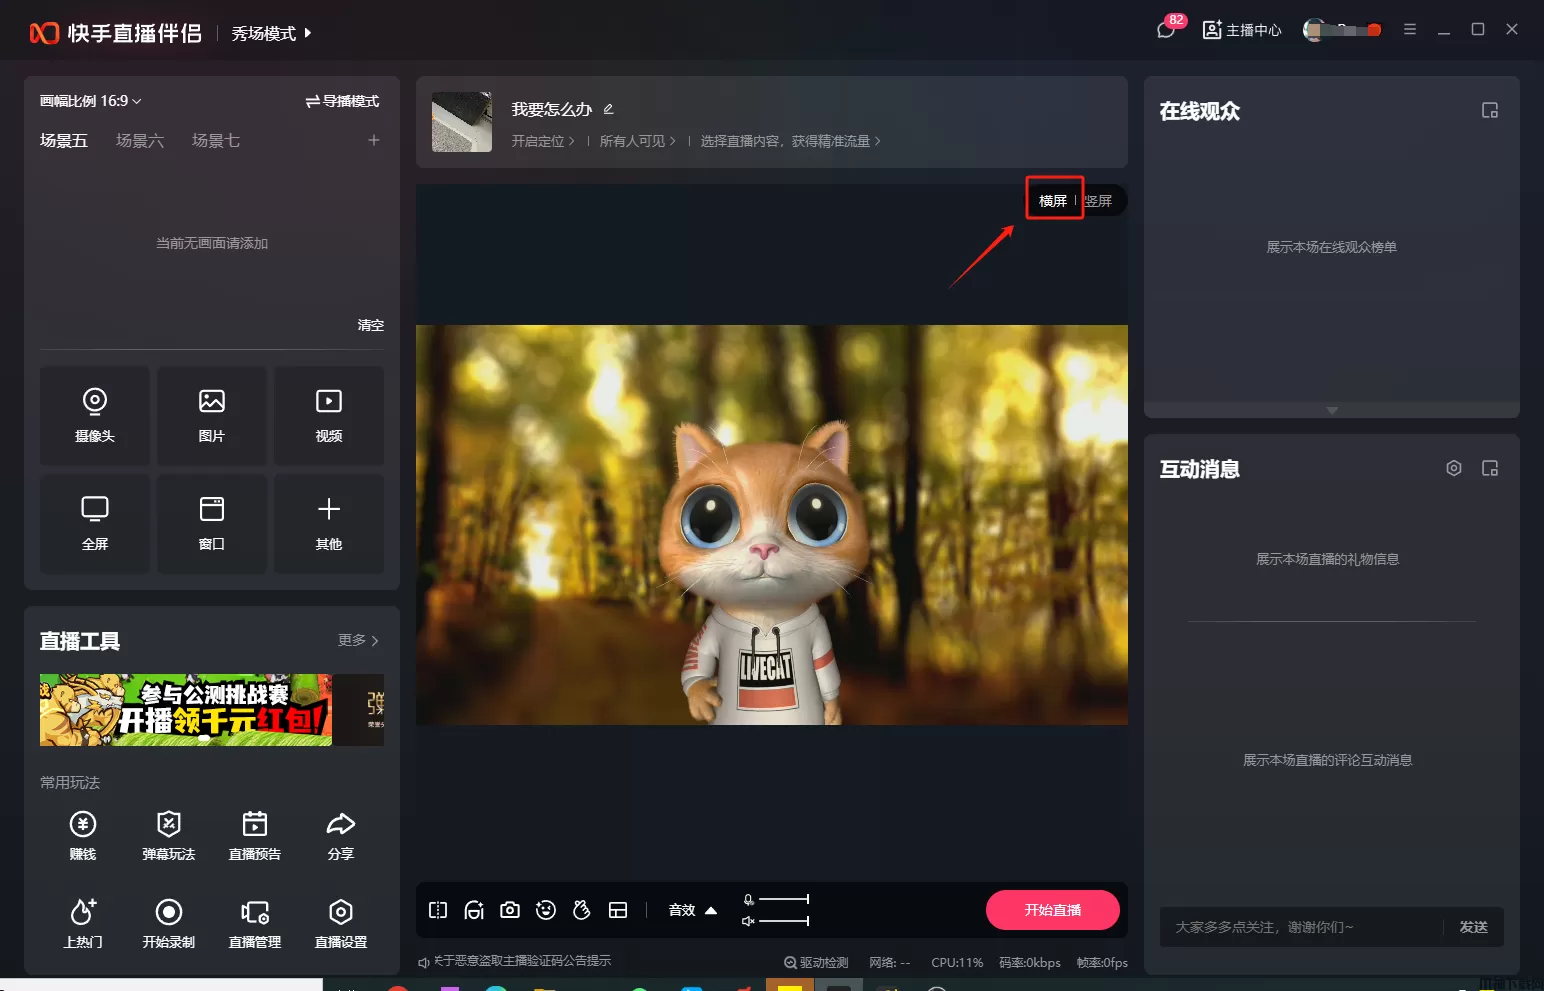Click 清空 to clear the scene

370,325
